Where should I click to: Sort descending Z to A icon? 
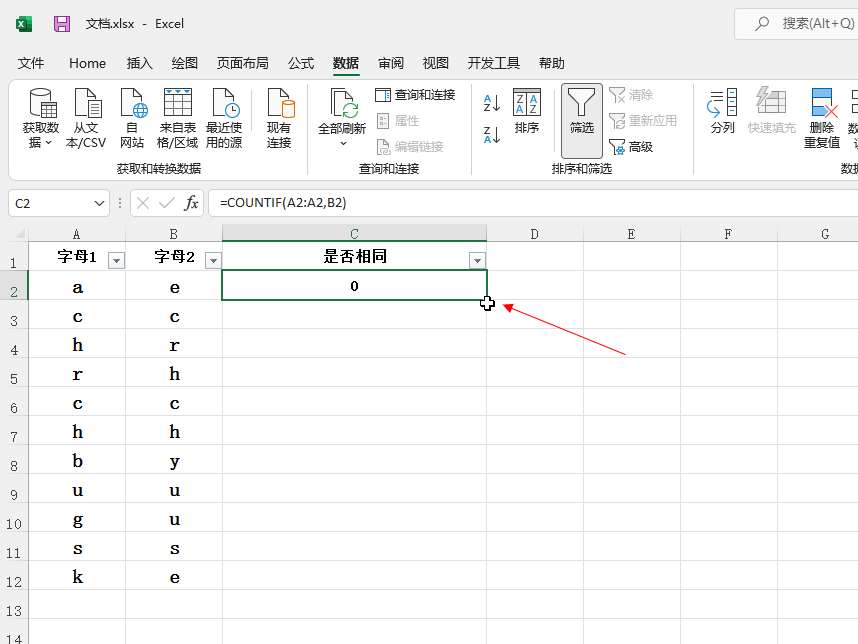point(491,134)
